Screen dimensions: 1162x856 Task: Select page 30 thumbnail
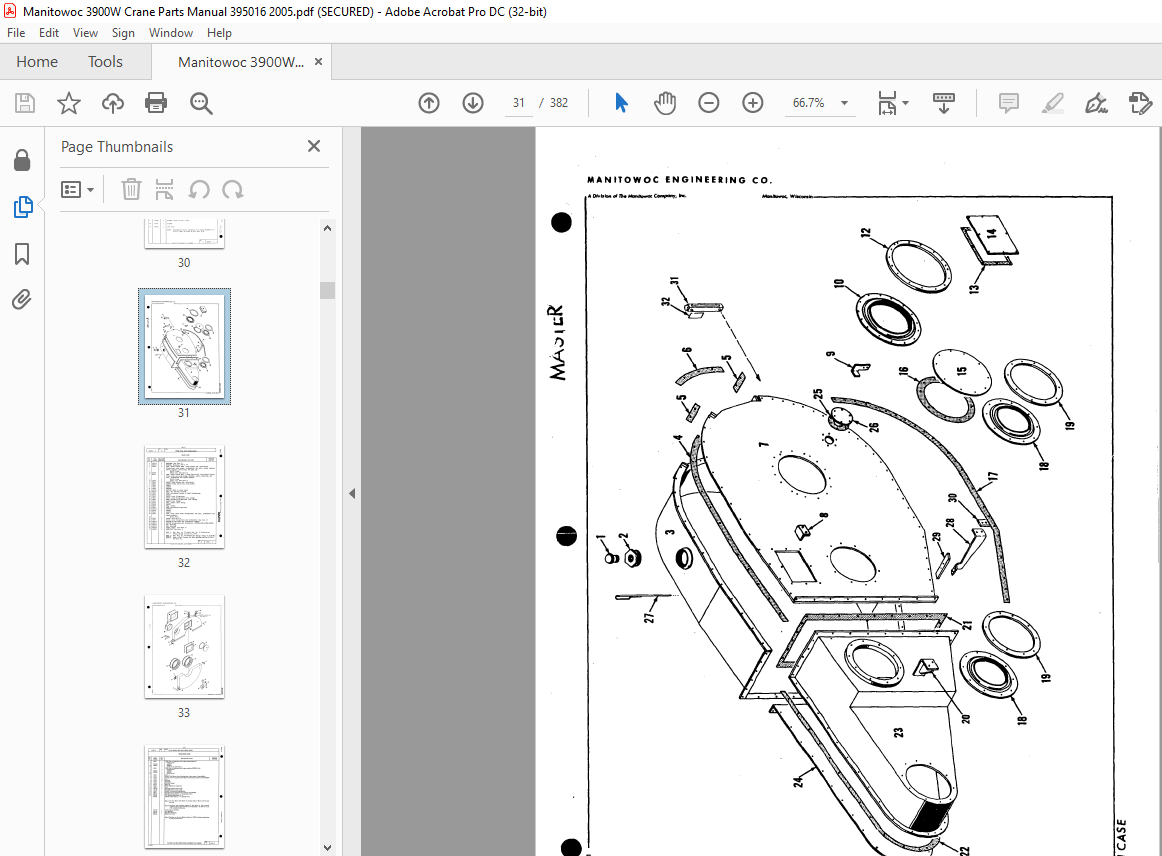click(x=184, y=233)
